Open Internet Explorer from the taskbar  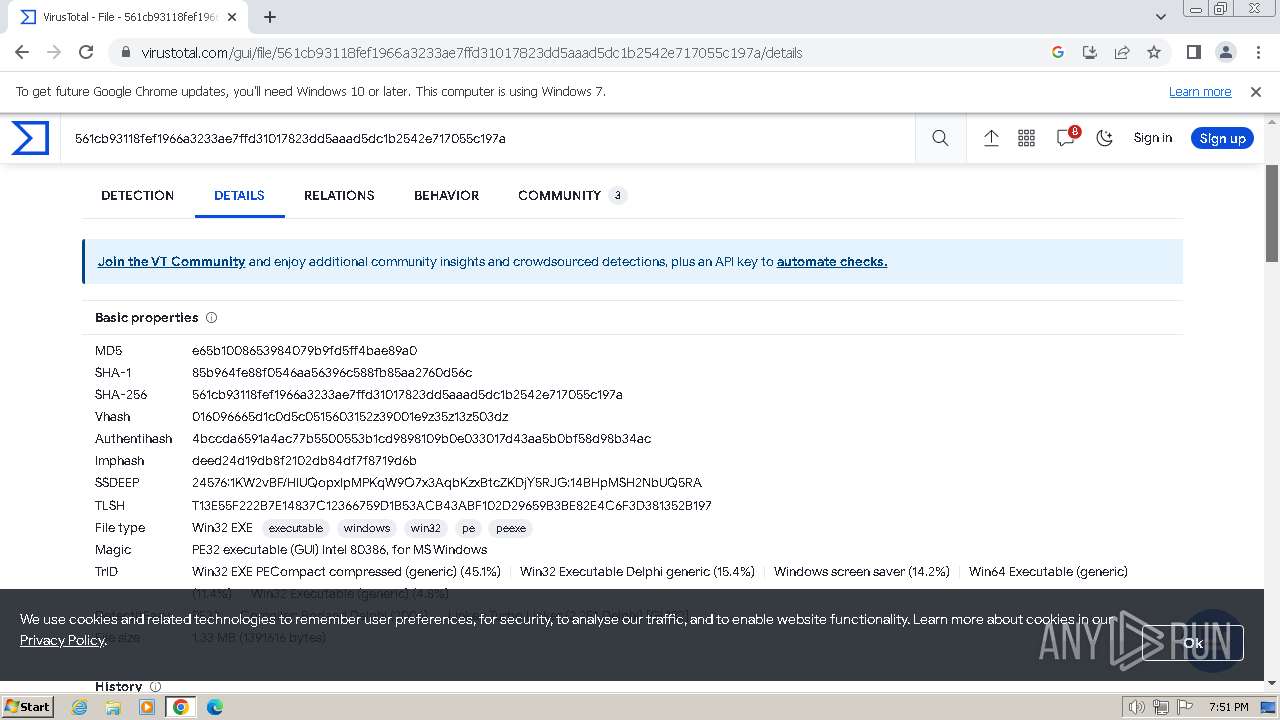pos(80,707)
